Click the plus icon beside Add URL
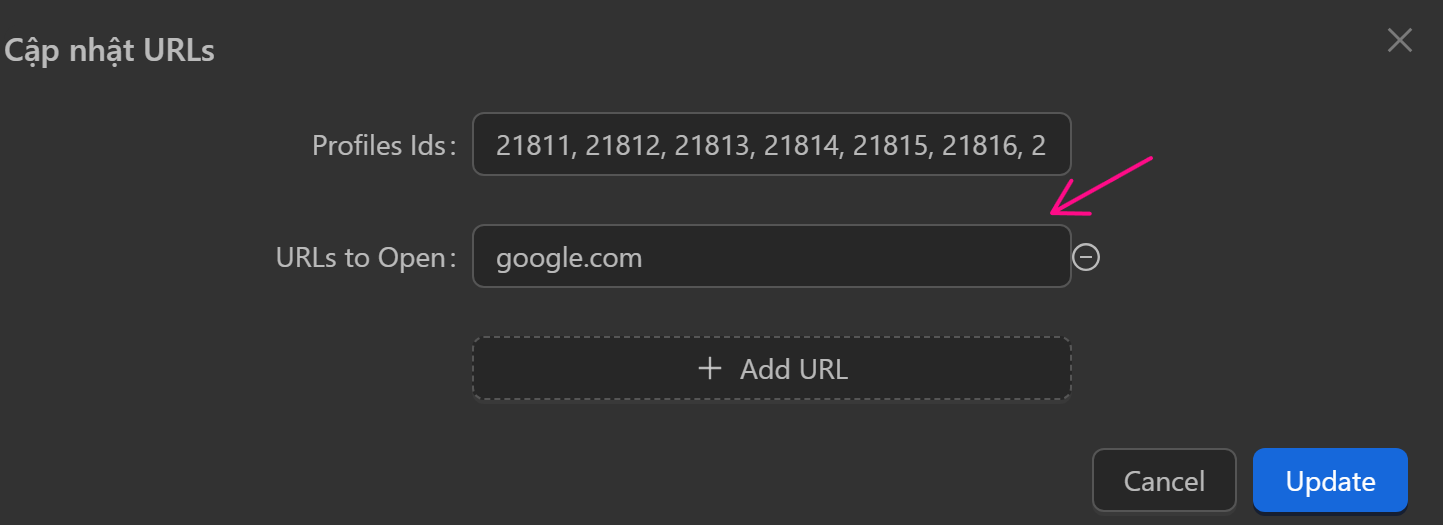 [x=709, y=369]
